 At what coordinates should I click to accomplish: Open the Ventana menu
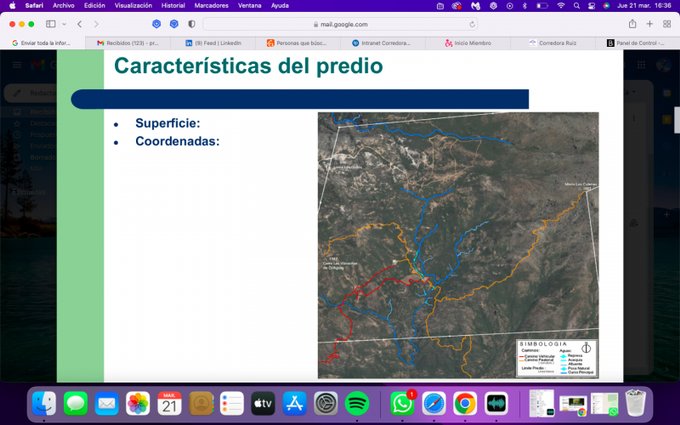click(x=249, y=6)
